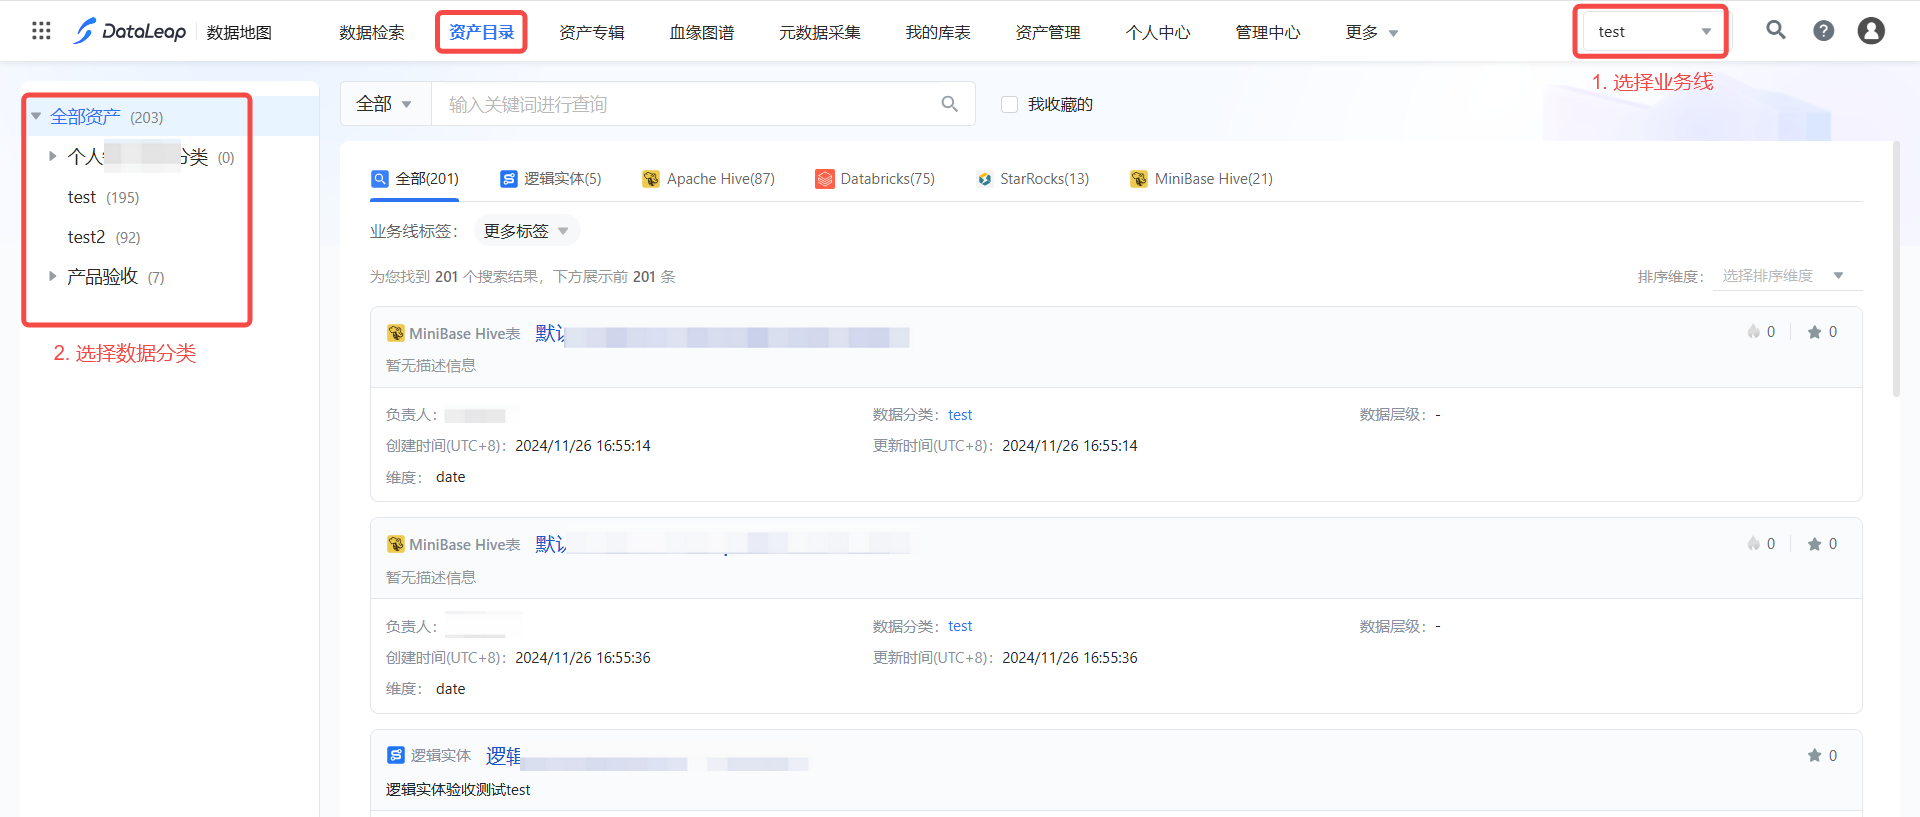Select the test2 (92) category

[x=104, y=237]
